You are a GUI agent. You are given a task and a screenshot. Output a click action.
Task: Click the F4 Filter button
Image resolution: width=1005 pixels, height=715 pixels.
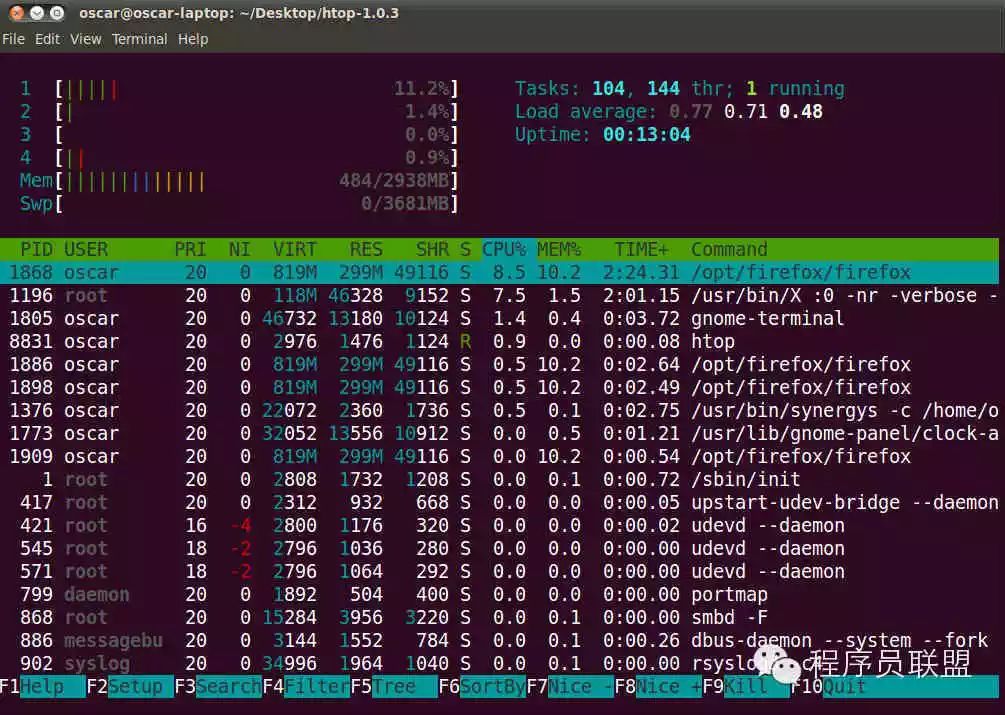(306, 687)
